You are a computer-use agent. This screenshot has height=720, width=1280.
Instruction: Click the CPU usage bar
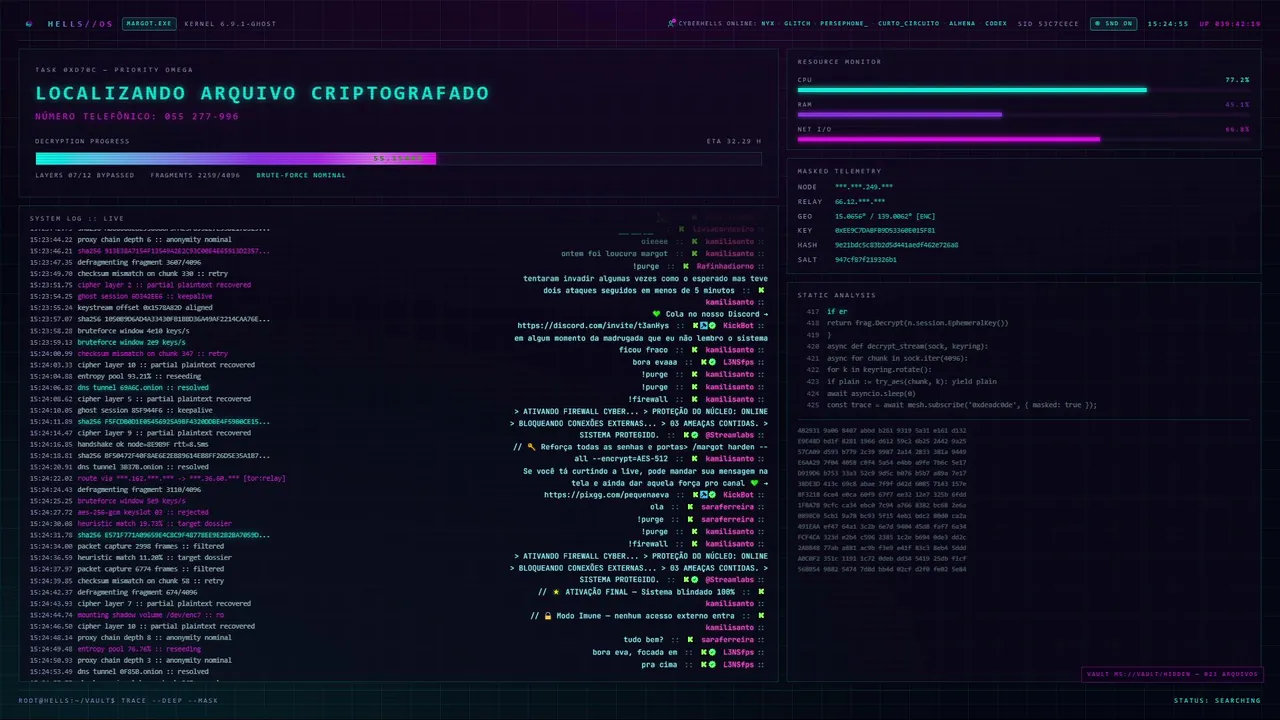[1023, 90]
